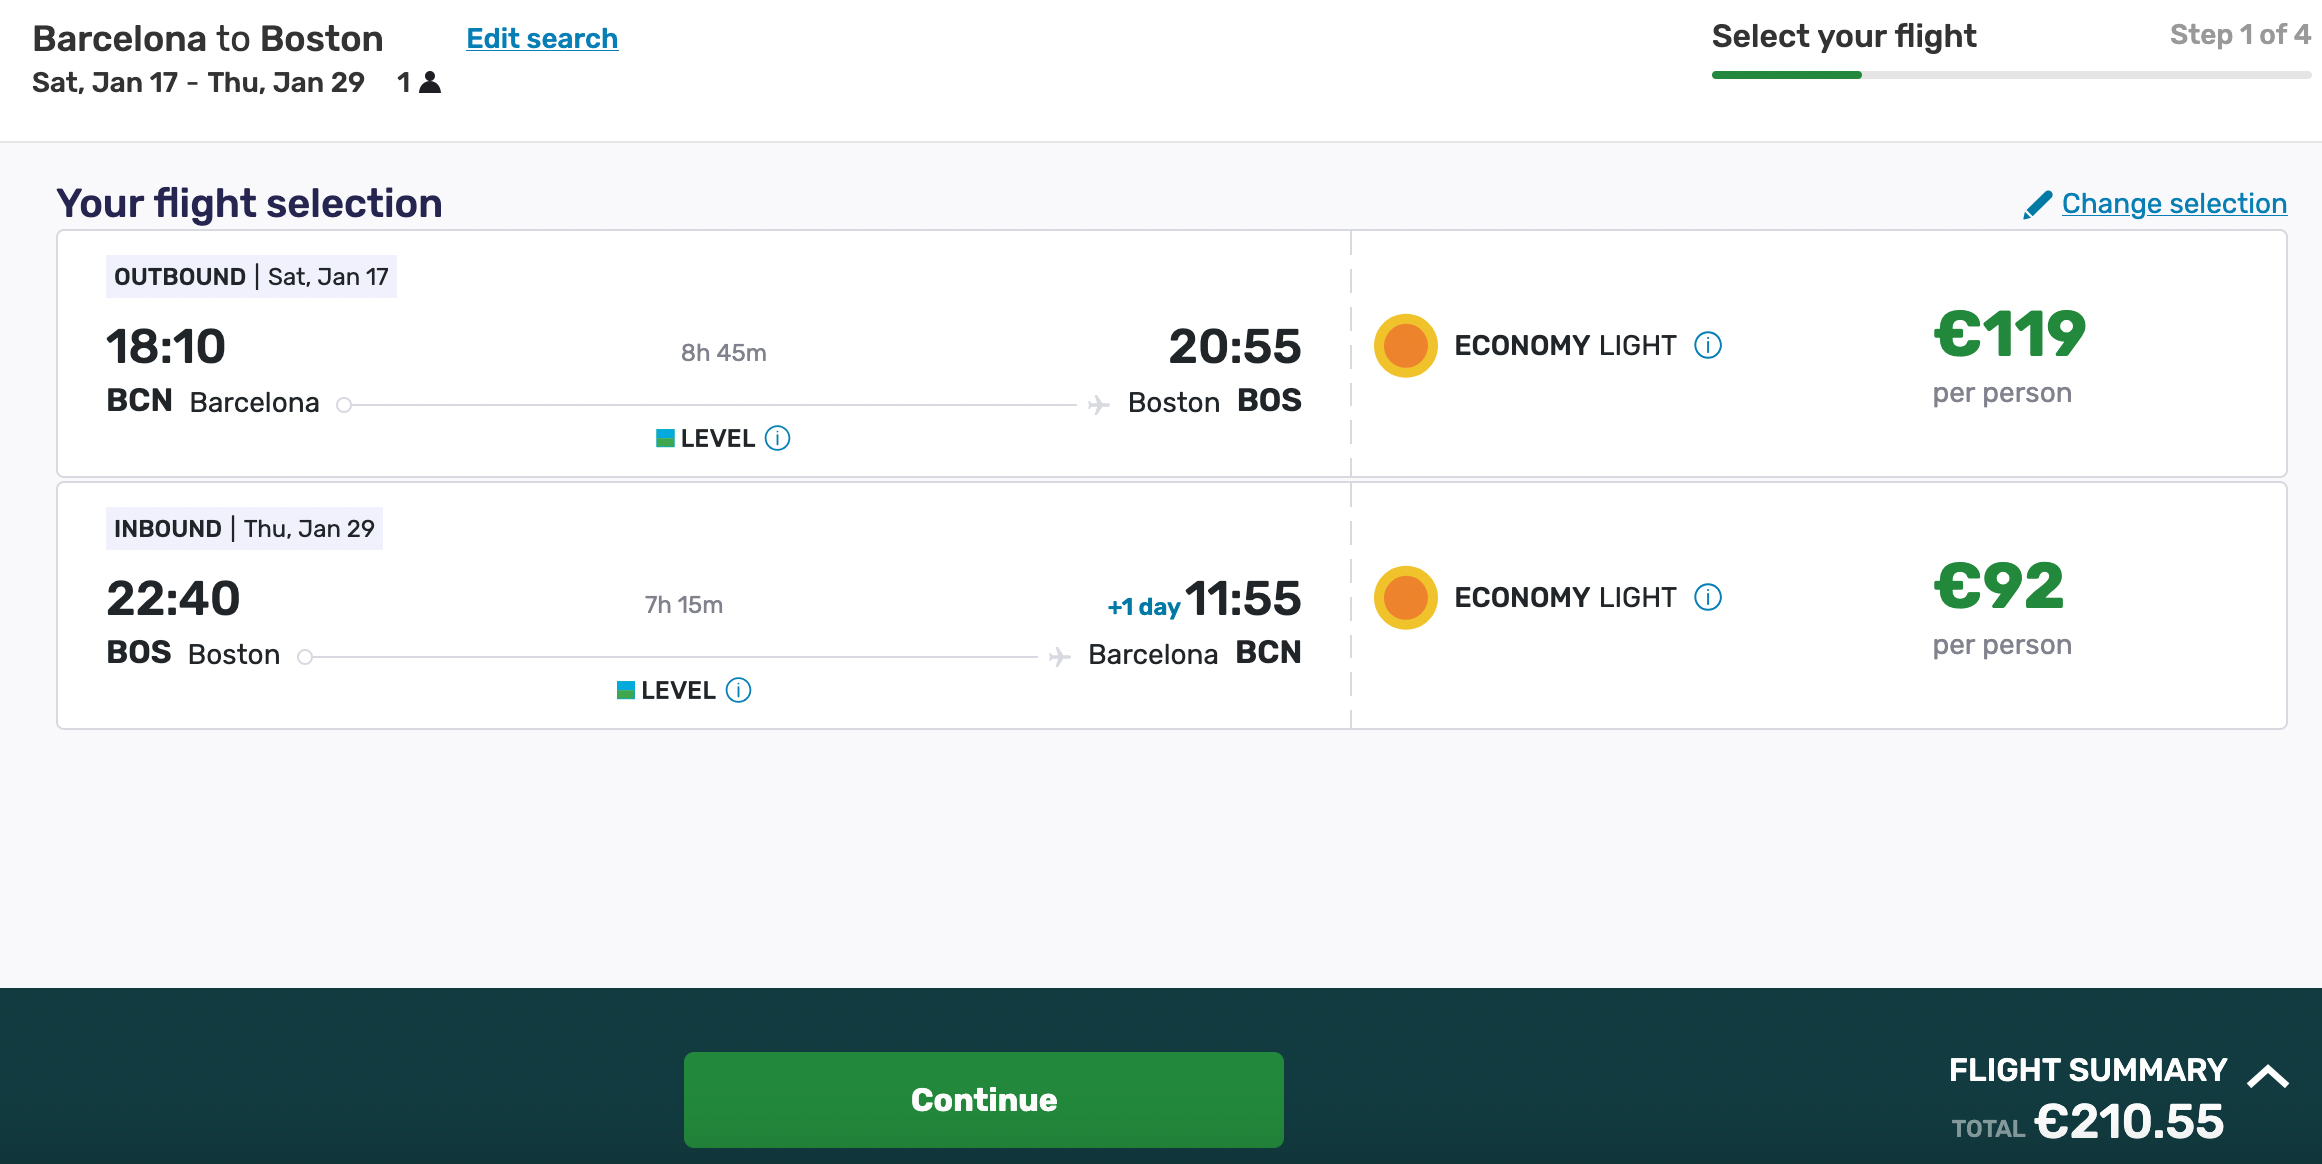Toggle the OUTBOUND Sat Jan 17 badge
This screenshot has height=1164, width=2322.
pyautogui.click(x=250, y=277)
